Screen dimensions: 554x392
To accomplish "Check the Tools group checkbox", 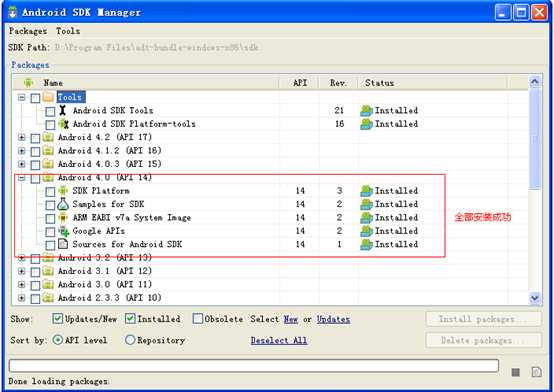I will (35, 98).
